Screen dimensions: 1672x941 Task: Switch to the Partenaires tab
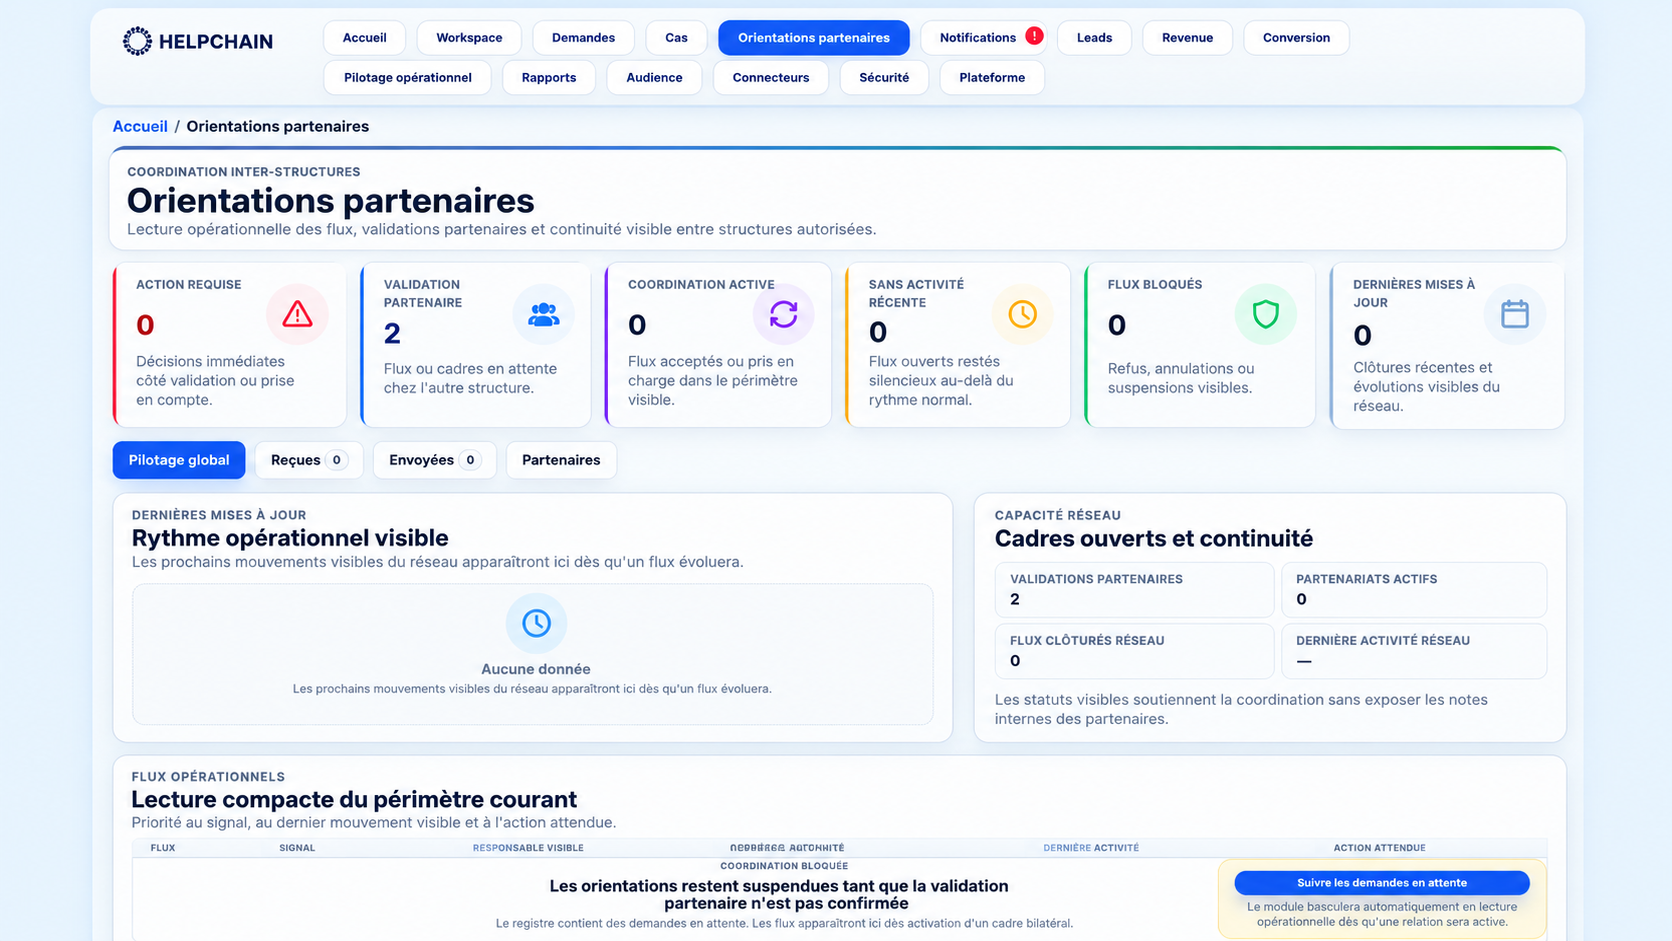click(x=561, y=460)
